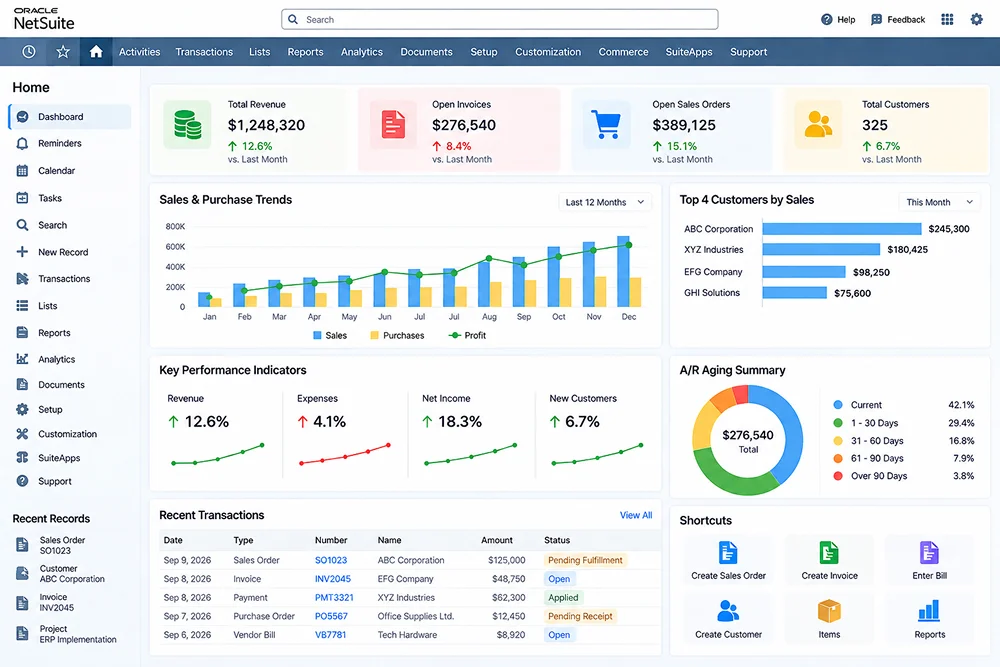Expand the Last 12 Months dropdown

(605, 202)
